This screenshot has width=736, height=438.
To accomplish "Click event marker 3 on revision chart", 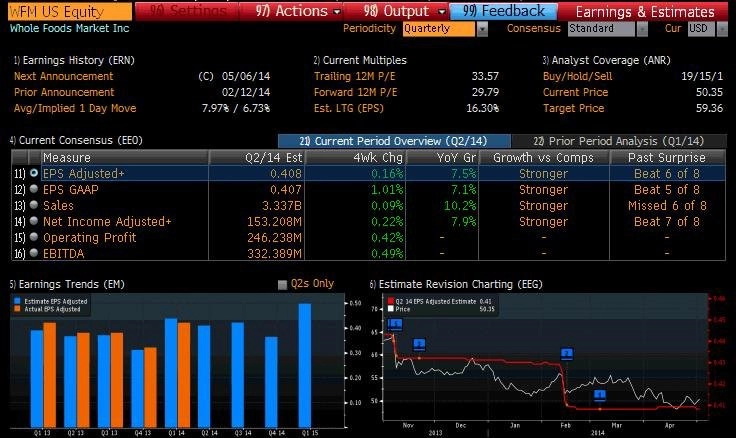I will coord(419,345).
